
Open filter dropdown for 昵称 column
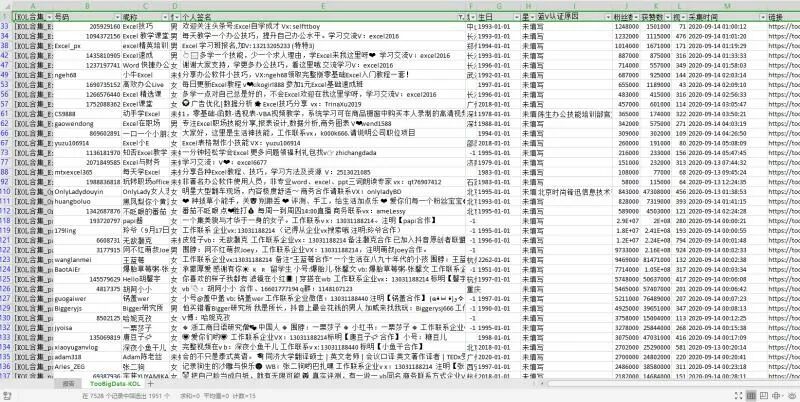point(165,17)
